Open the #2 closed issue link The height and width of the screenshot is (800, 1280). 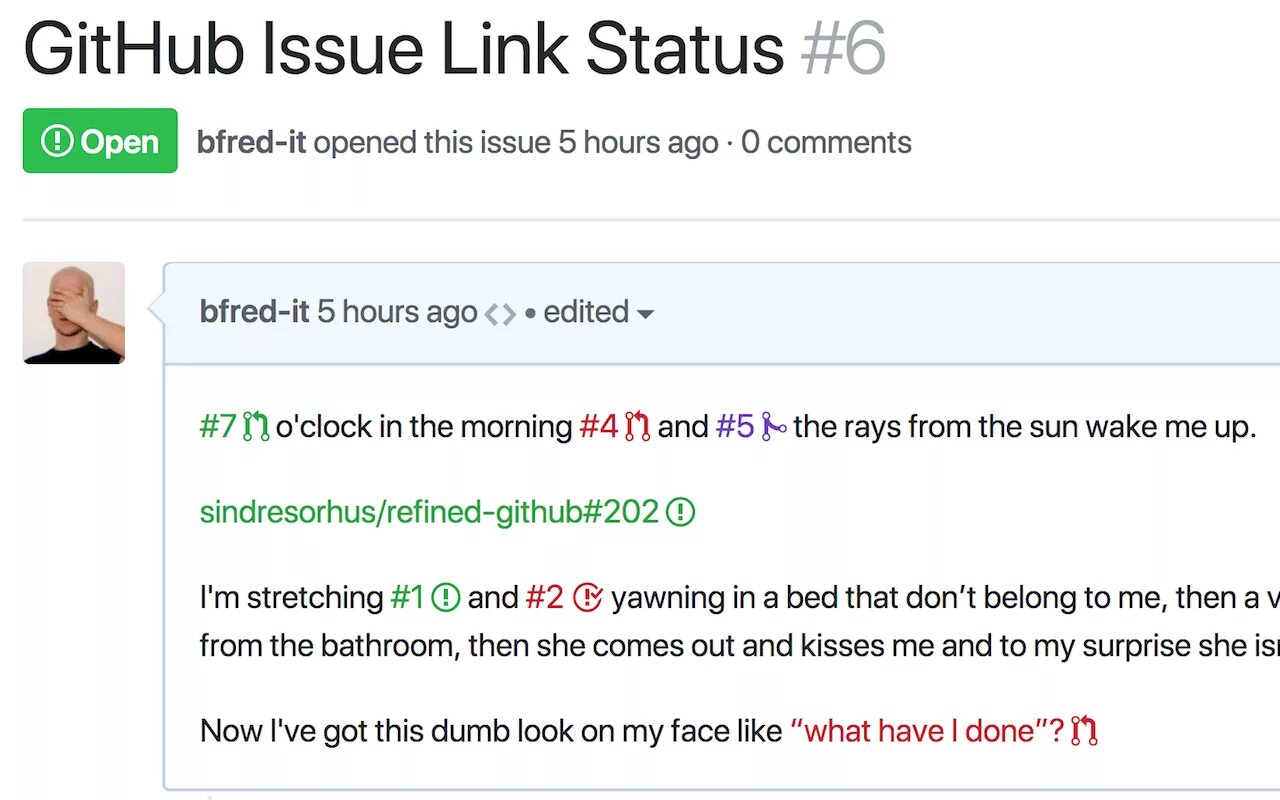[545, 598]
